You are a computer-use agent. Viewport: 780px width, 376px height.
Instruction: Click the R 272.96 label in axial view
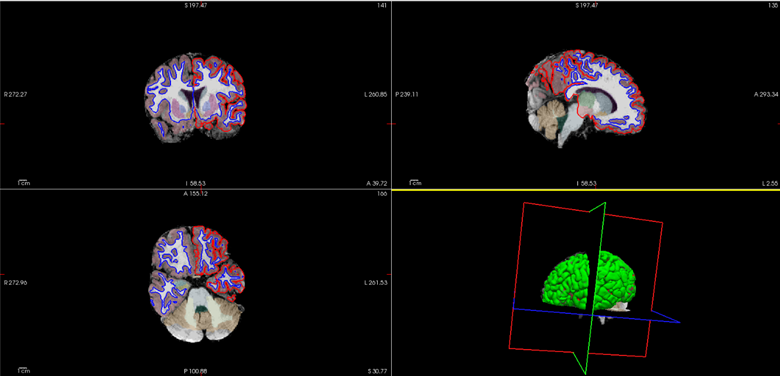(15, 282)
